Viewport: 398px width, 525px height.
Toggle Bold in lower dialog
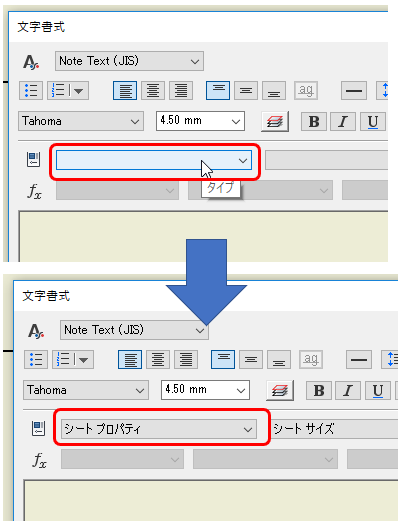pos(319,390)
